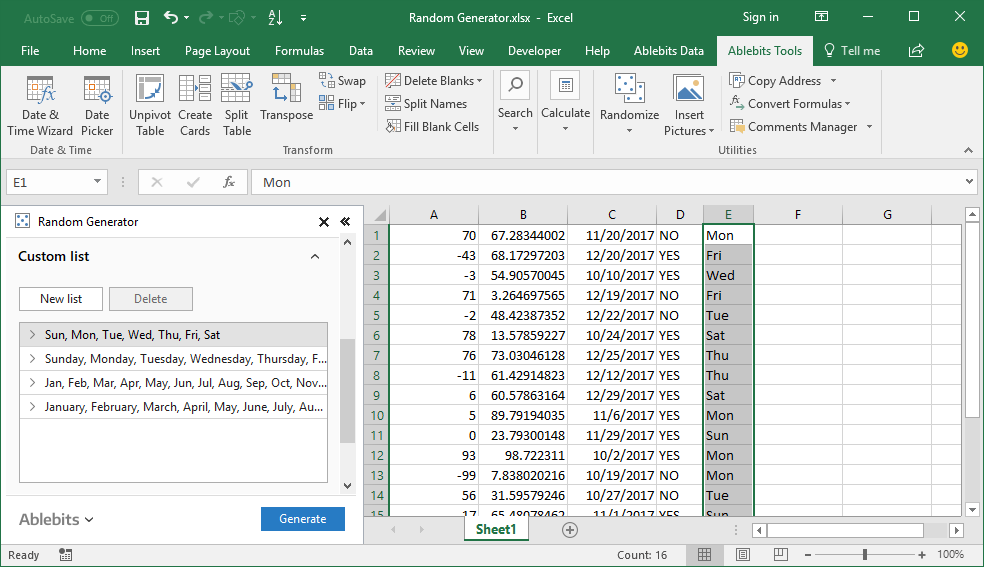Click the macro recording status icon
984x567 pixels.
tap(65, 554)
